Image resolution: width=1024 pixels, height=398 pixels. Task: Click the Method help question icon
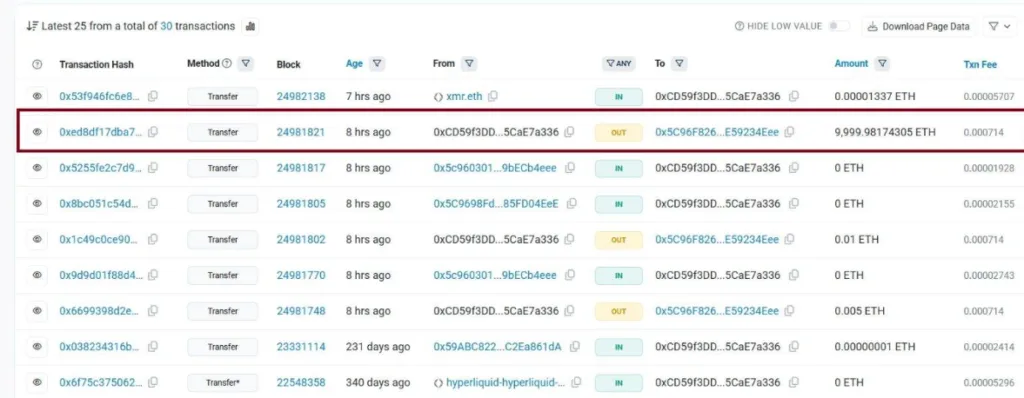point(227,63)
